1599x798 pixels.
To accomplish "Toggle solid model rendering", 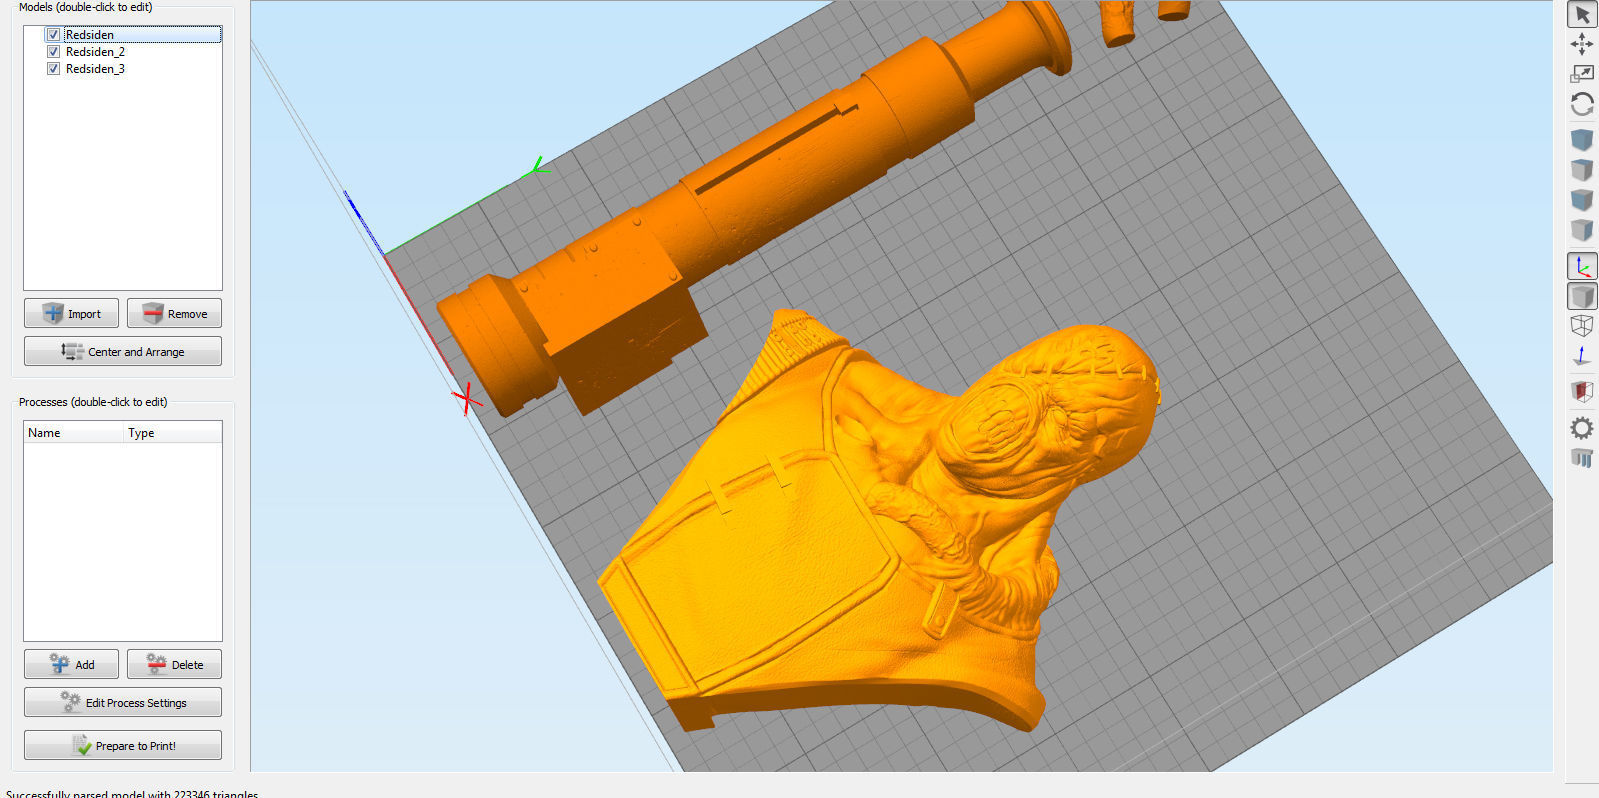I will 1582,296.
